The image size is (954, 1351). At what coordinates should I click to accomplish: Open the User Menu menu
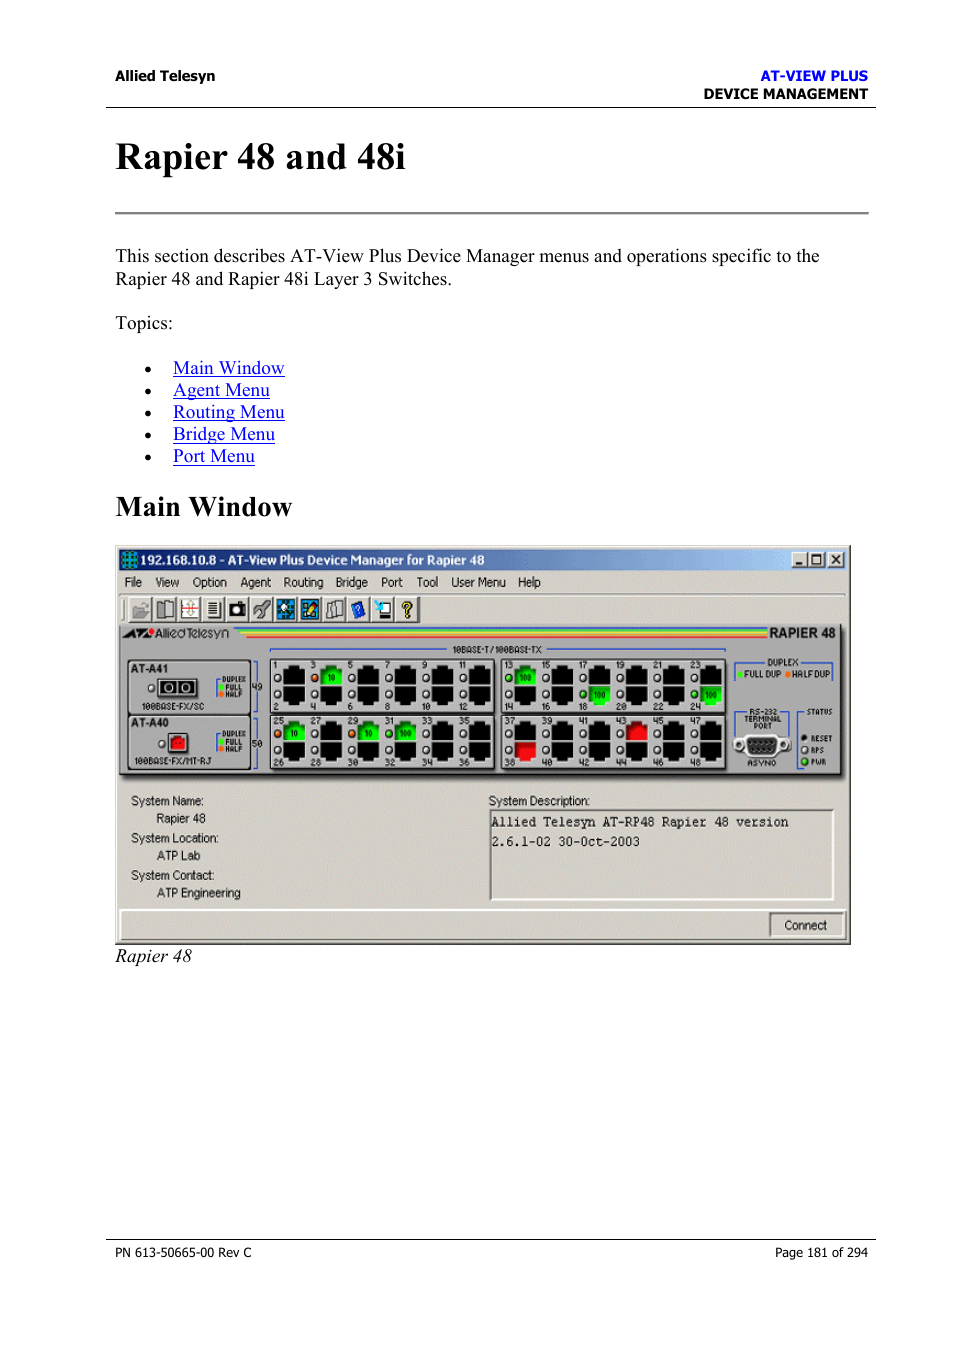pos(478,582)
